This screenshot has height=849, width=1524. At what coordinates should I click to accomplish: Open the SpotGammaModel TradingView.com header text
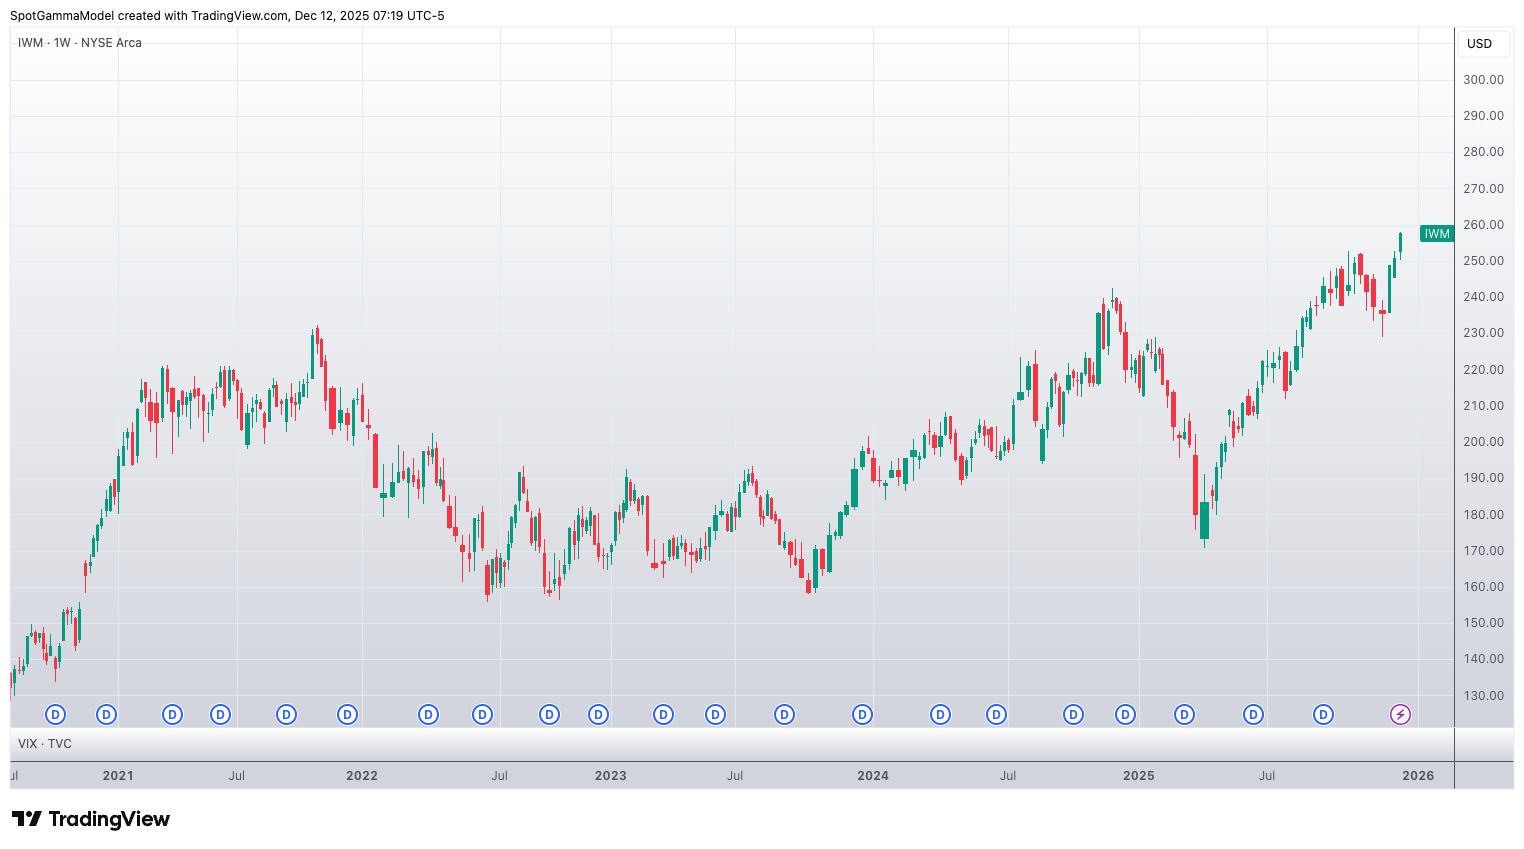(x=227, y=16)
